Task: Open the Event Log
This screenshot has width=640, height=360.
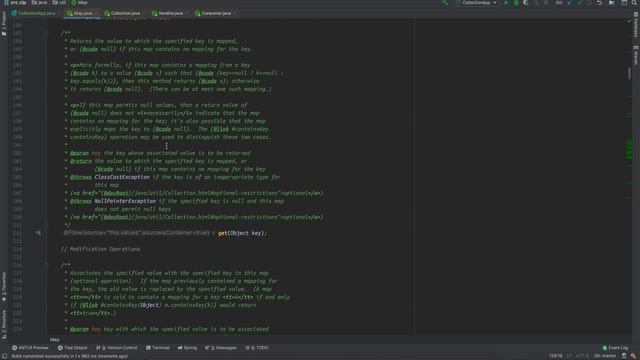Action: click(x=615, y=348)
